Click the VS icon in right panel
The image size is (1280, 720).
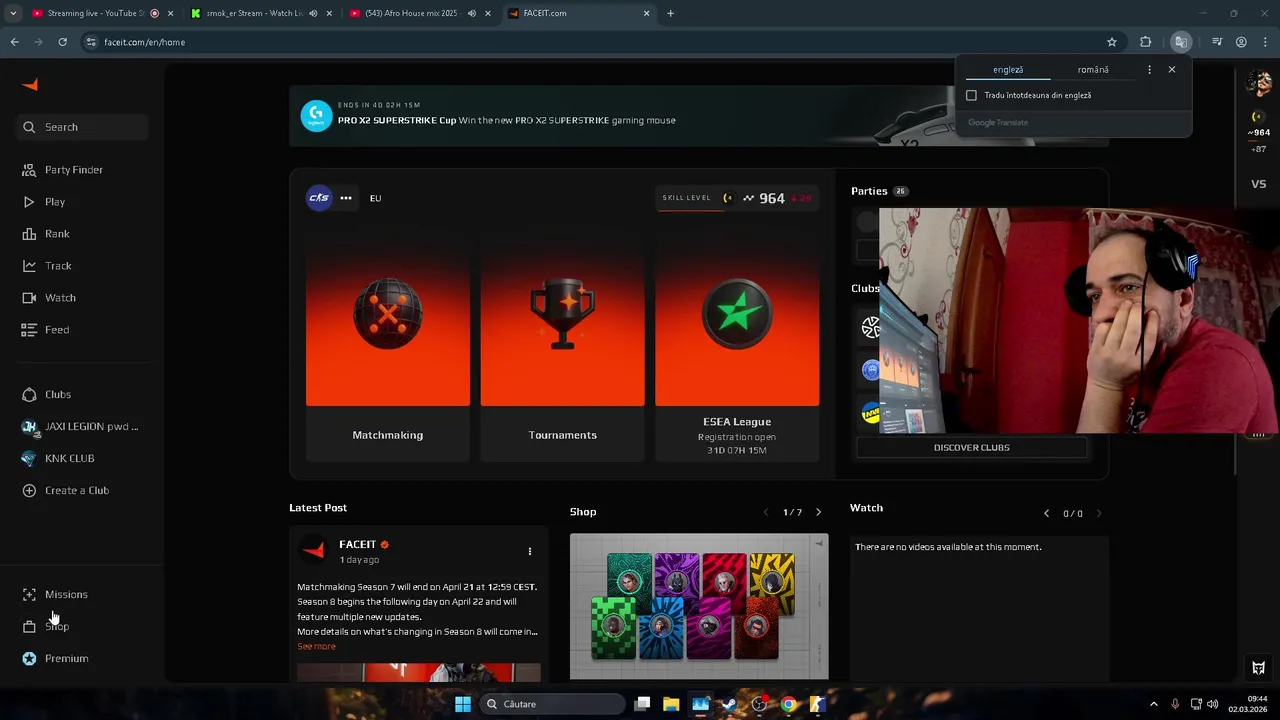pos(1259,184)
